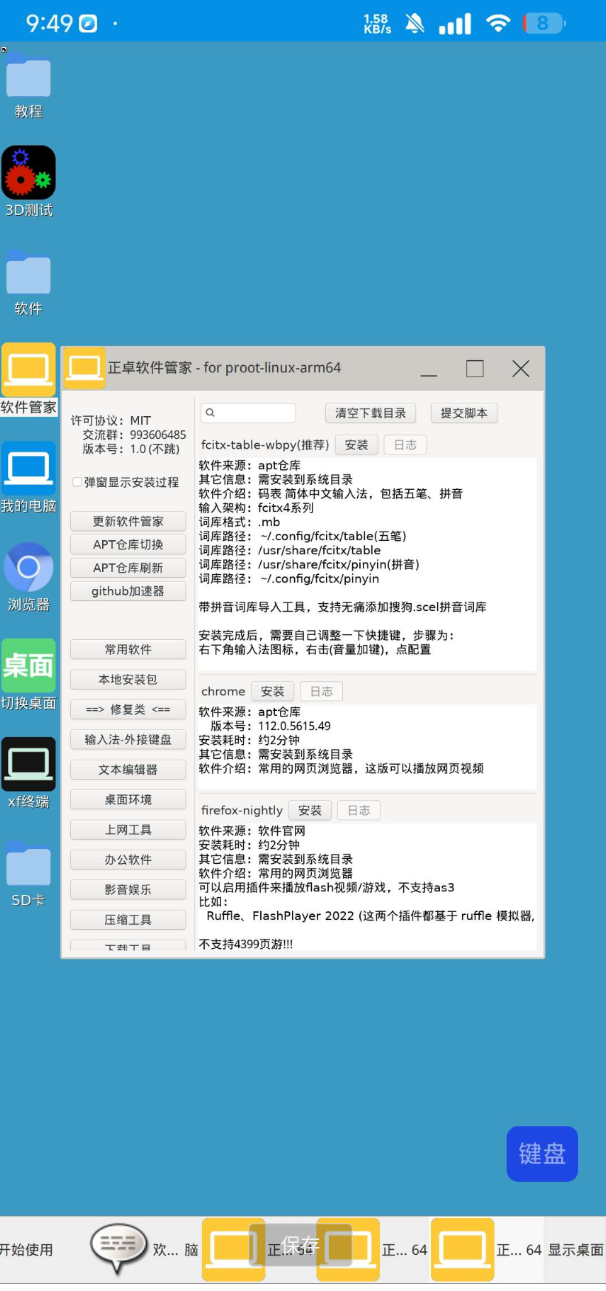The image size is (606, 1291).
Task: Install firefox-nightly via 安装 button
Action: tap(310, 810)
